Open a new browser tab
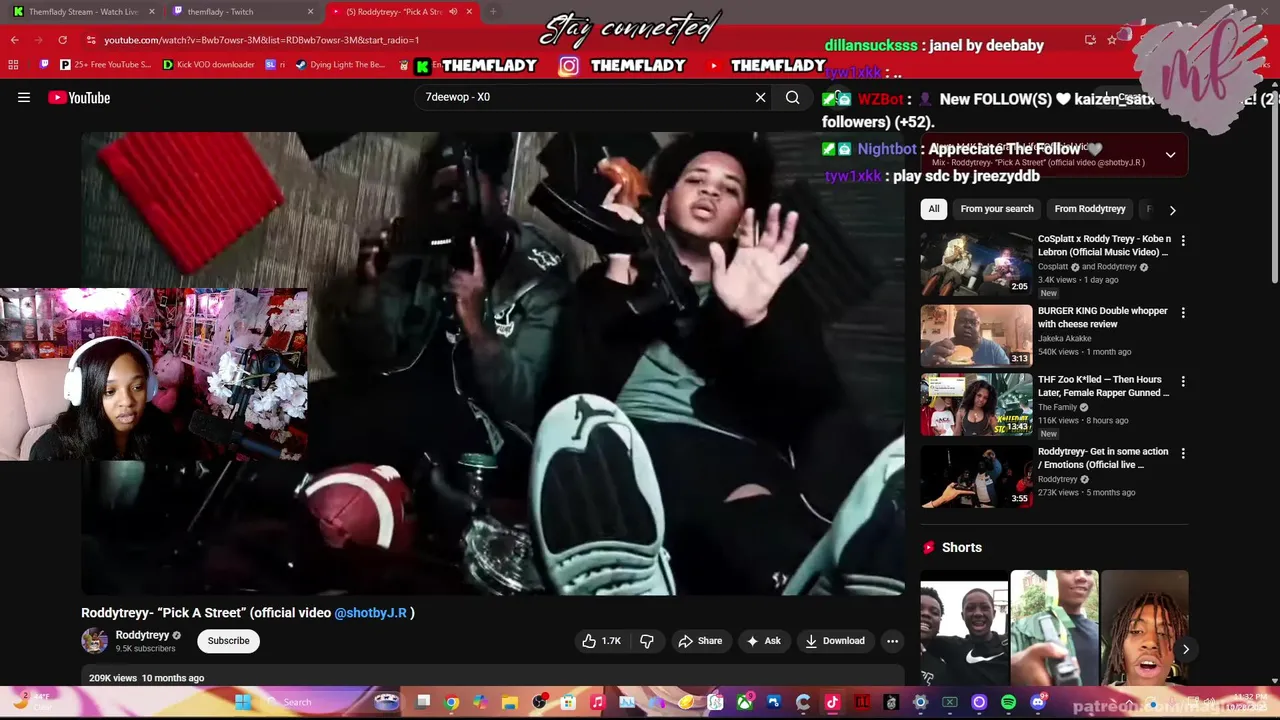This screenshot has height=720, width=1280. click(492, 12)
